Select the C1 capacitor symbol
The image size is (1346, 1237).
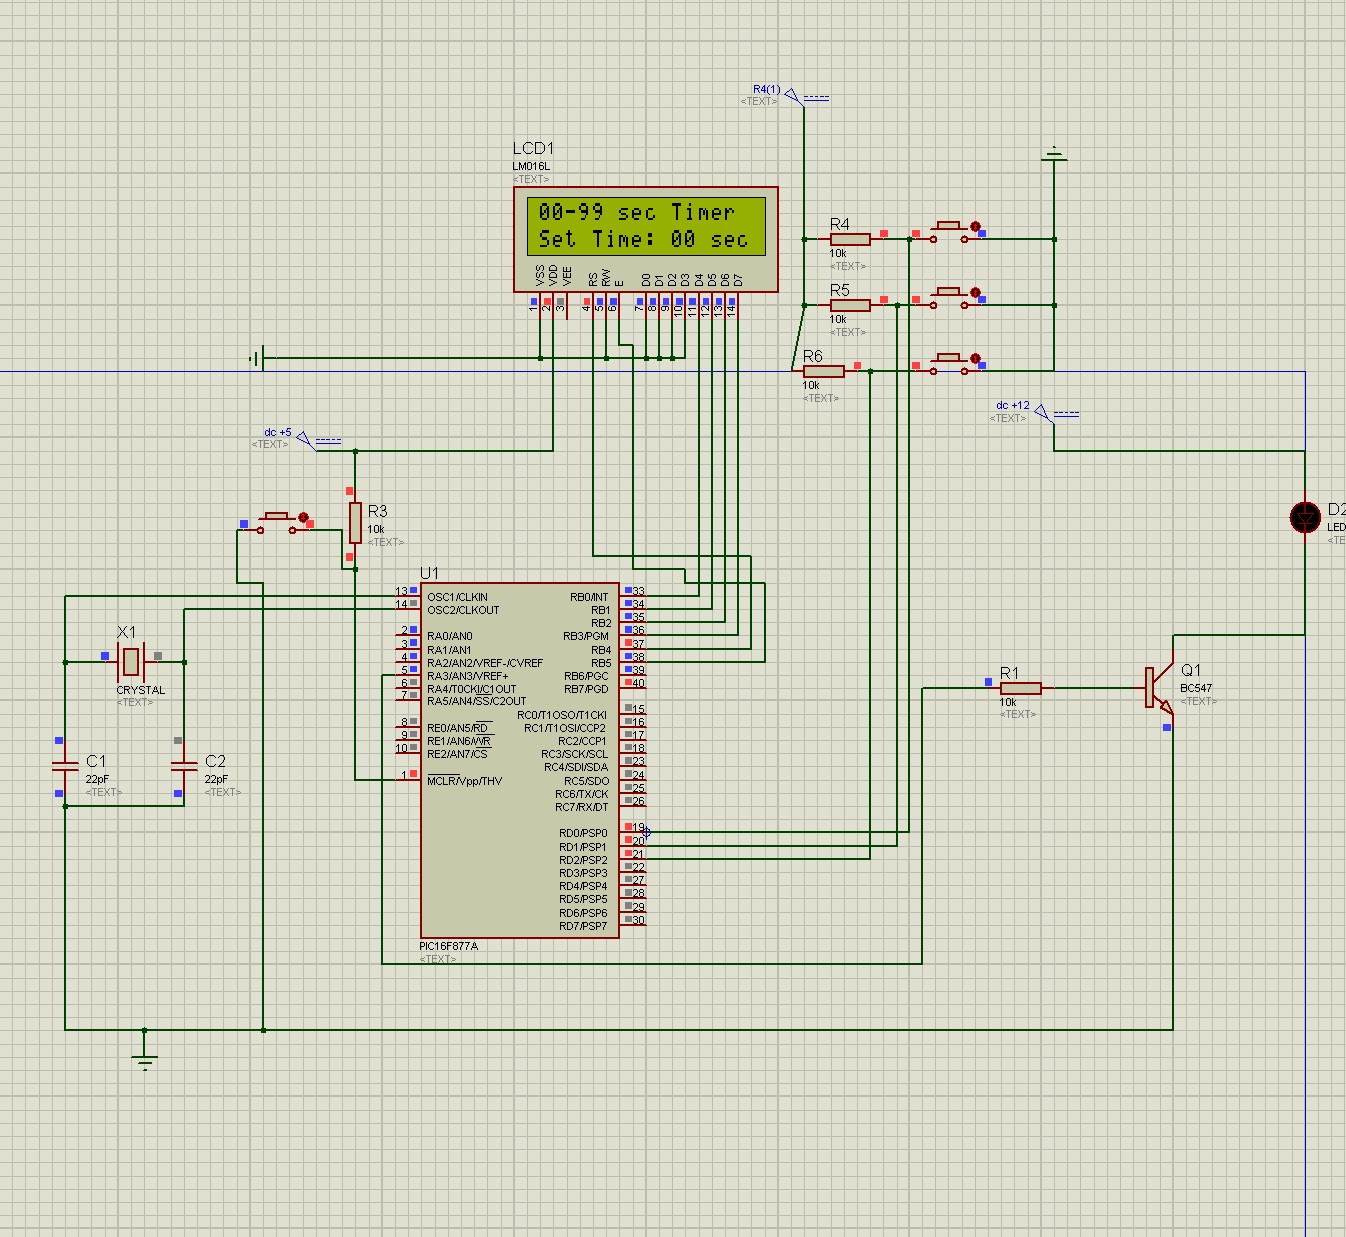coord(65,767)
